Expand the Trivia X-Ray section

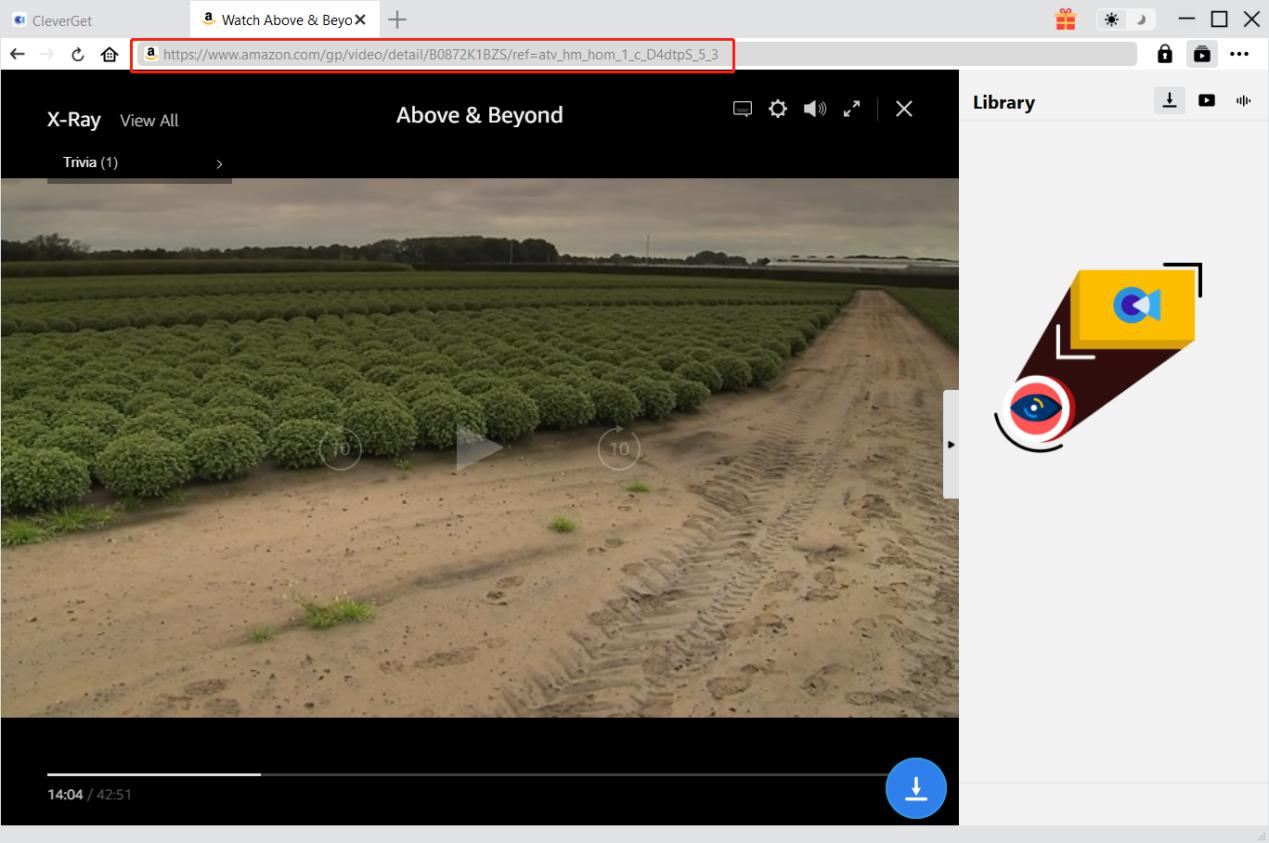point(139,163)
